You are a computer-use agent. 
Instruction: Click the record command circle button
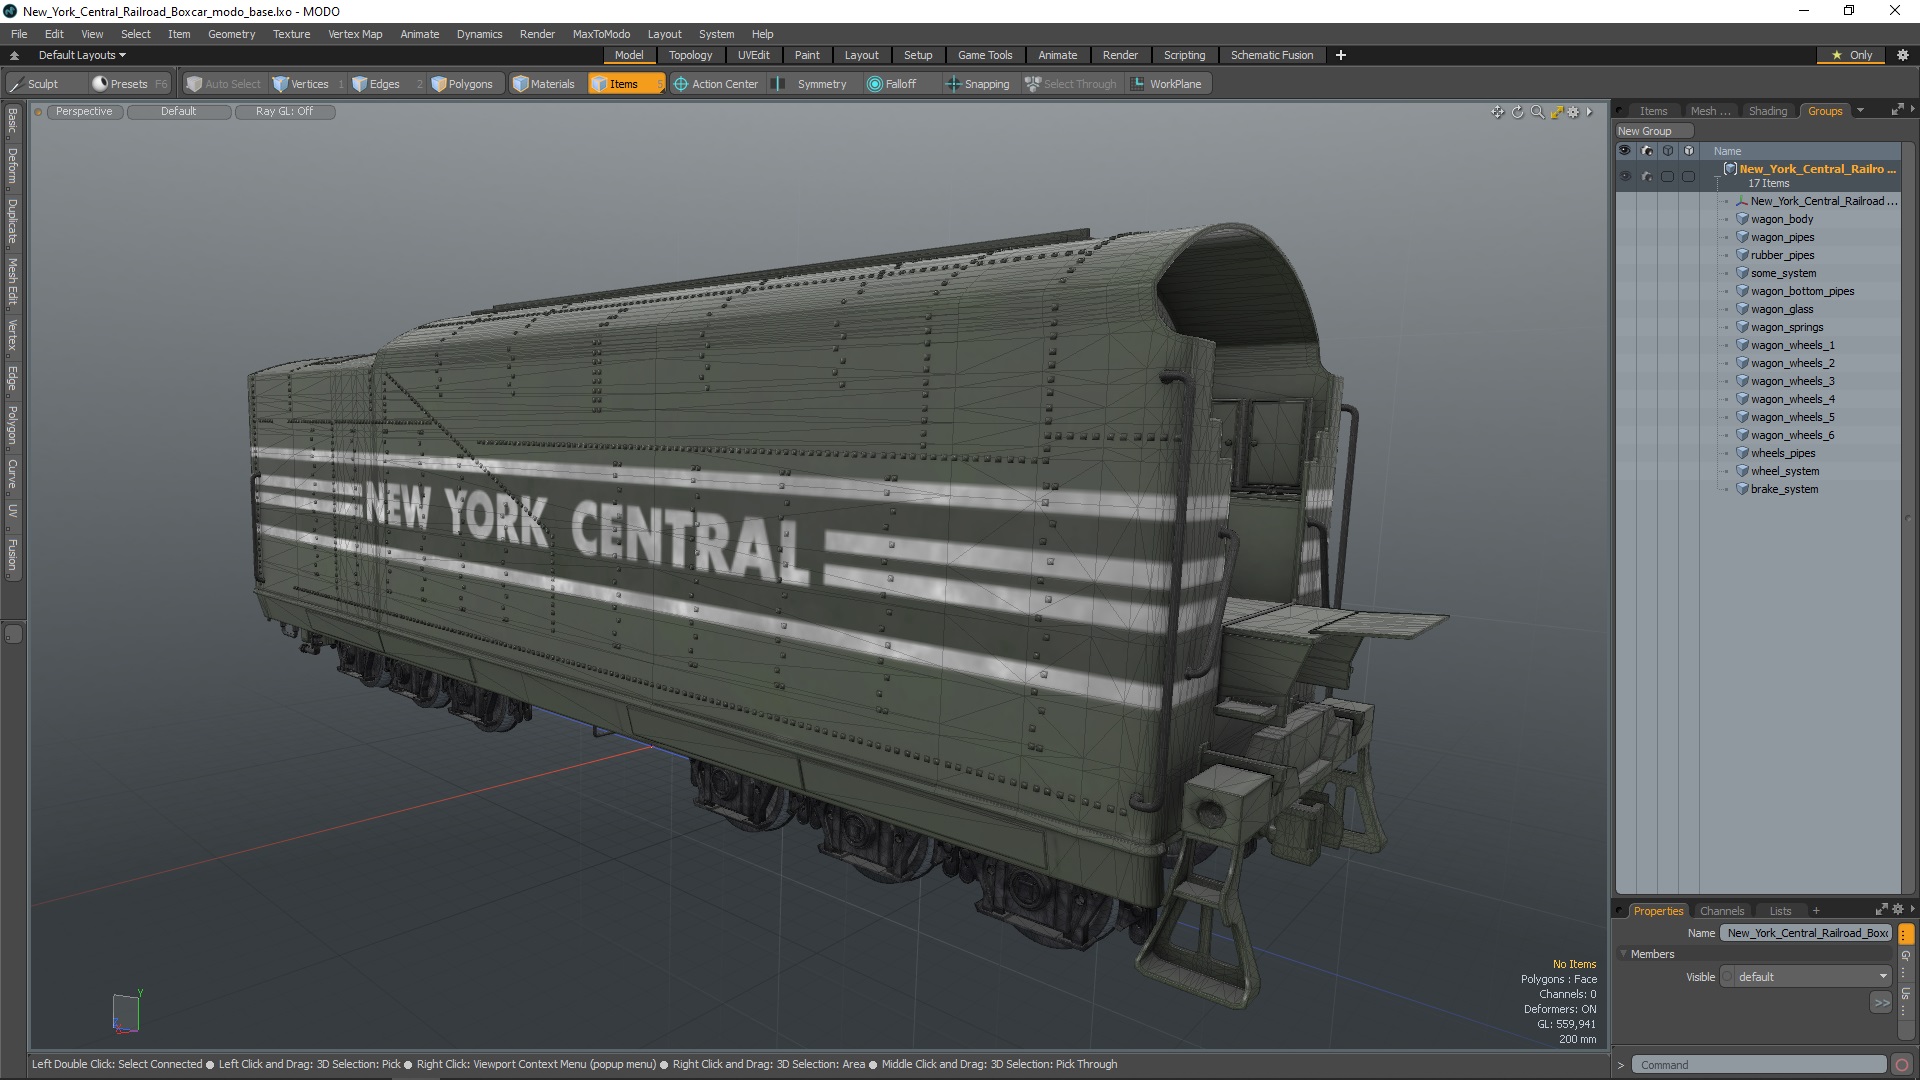point(1902,1065)
